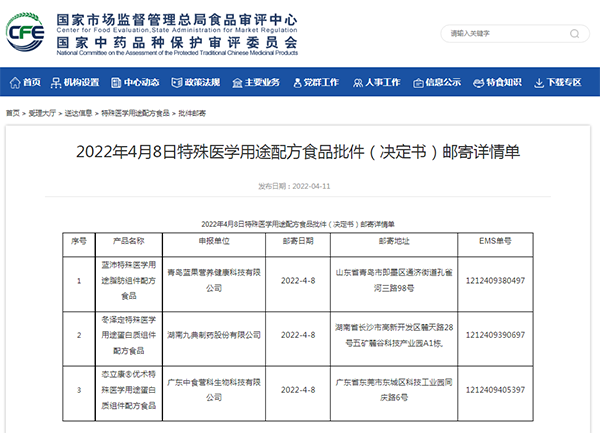The height and width of the screenshot is (433, 600).
Task: Open 送达信息 breadcrumb link
Action: click(79, 114)
